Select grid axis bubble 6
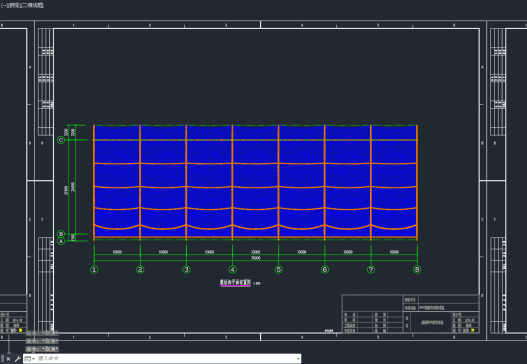 tap(325, 270)
